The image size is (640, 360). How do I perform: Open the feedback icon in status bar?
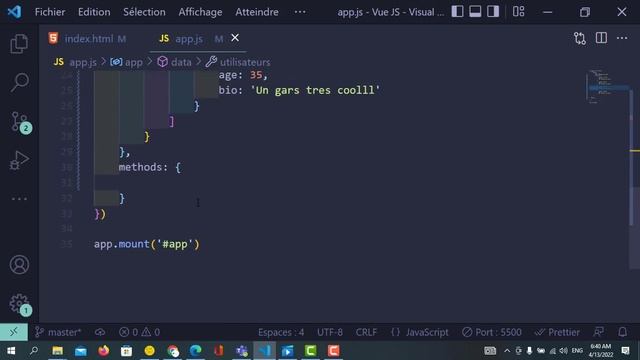click(x=599, y=332)
